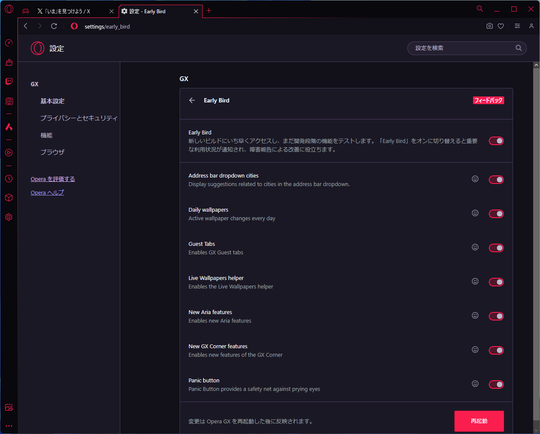Open History clock icon in sidebar
Viewport: 540px width, 434px height.
9,178
